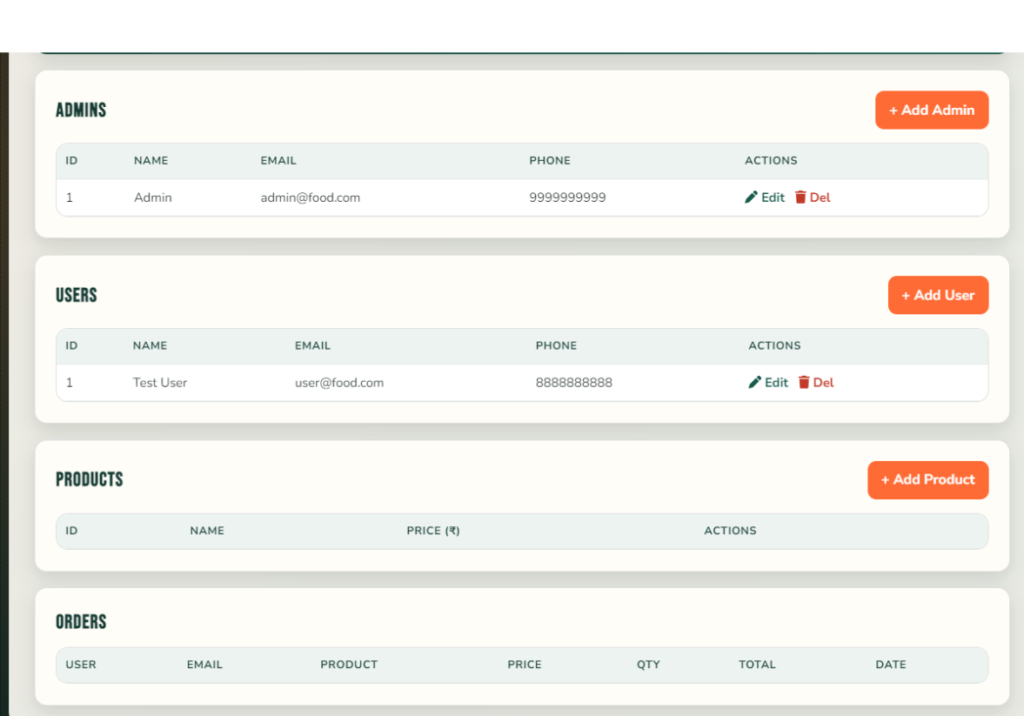1024x716 pixels.
Task: Click the NAME column header in Users table
Action: 149,345
